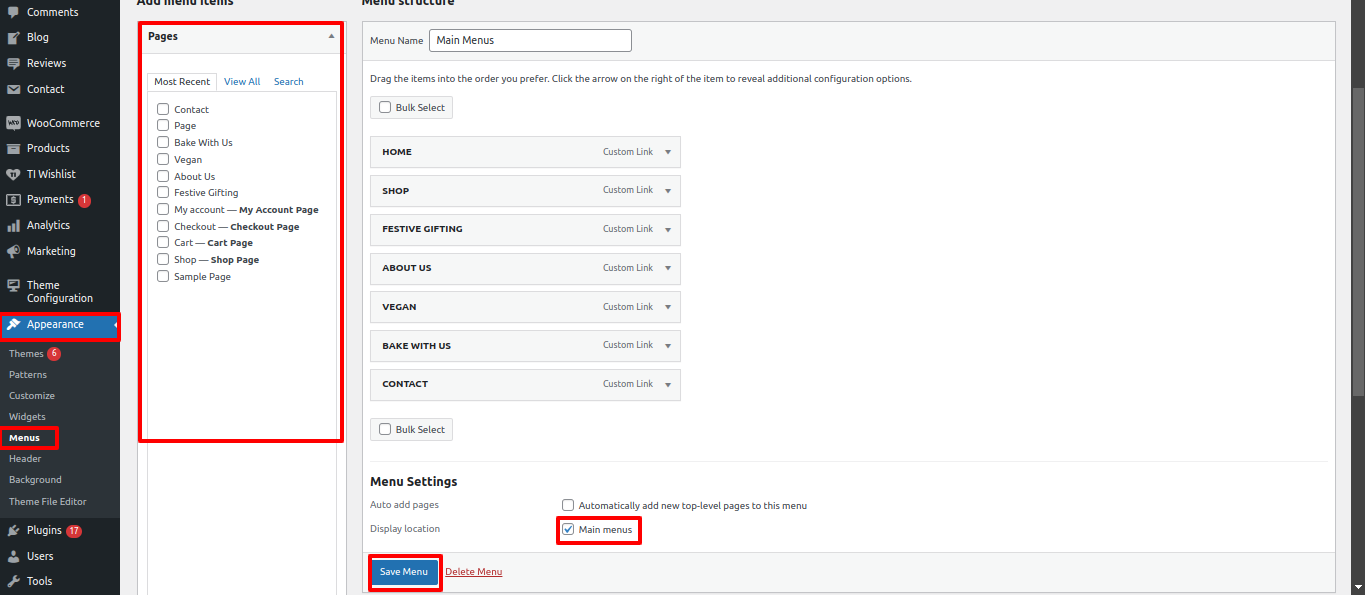The width and height of the screenshot is (1365, 595).
Task: Open Users icon in admin sidebar
Action: (x=13, y=556)
